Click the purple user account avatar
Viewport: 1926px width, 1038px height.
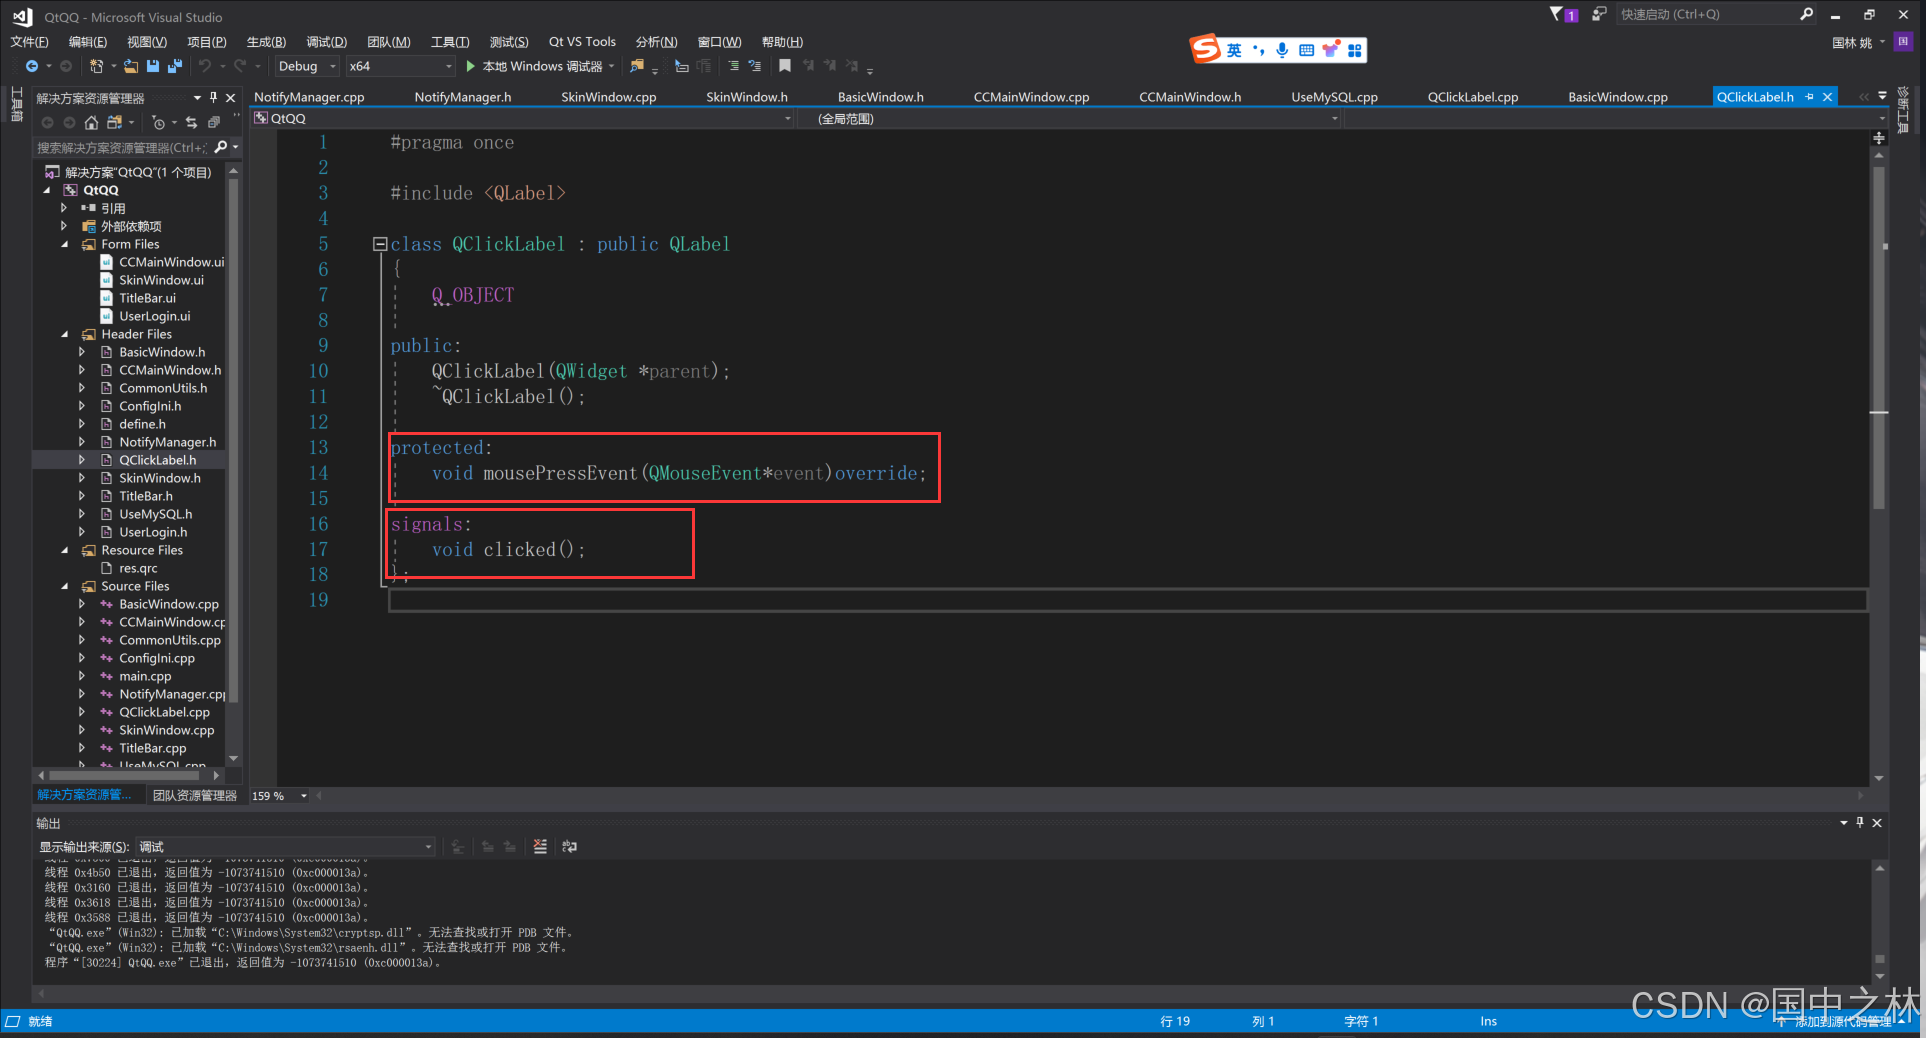[x=1904, y=41]
